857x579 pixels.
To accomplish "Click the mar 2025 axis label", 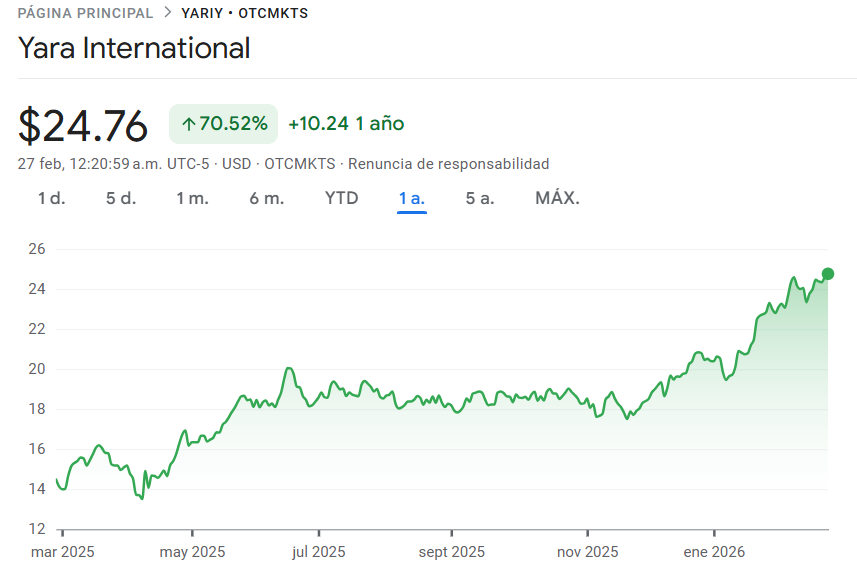I will (63, 552).
